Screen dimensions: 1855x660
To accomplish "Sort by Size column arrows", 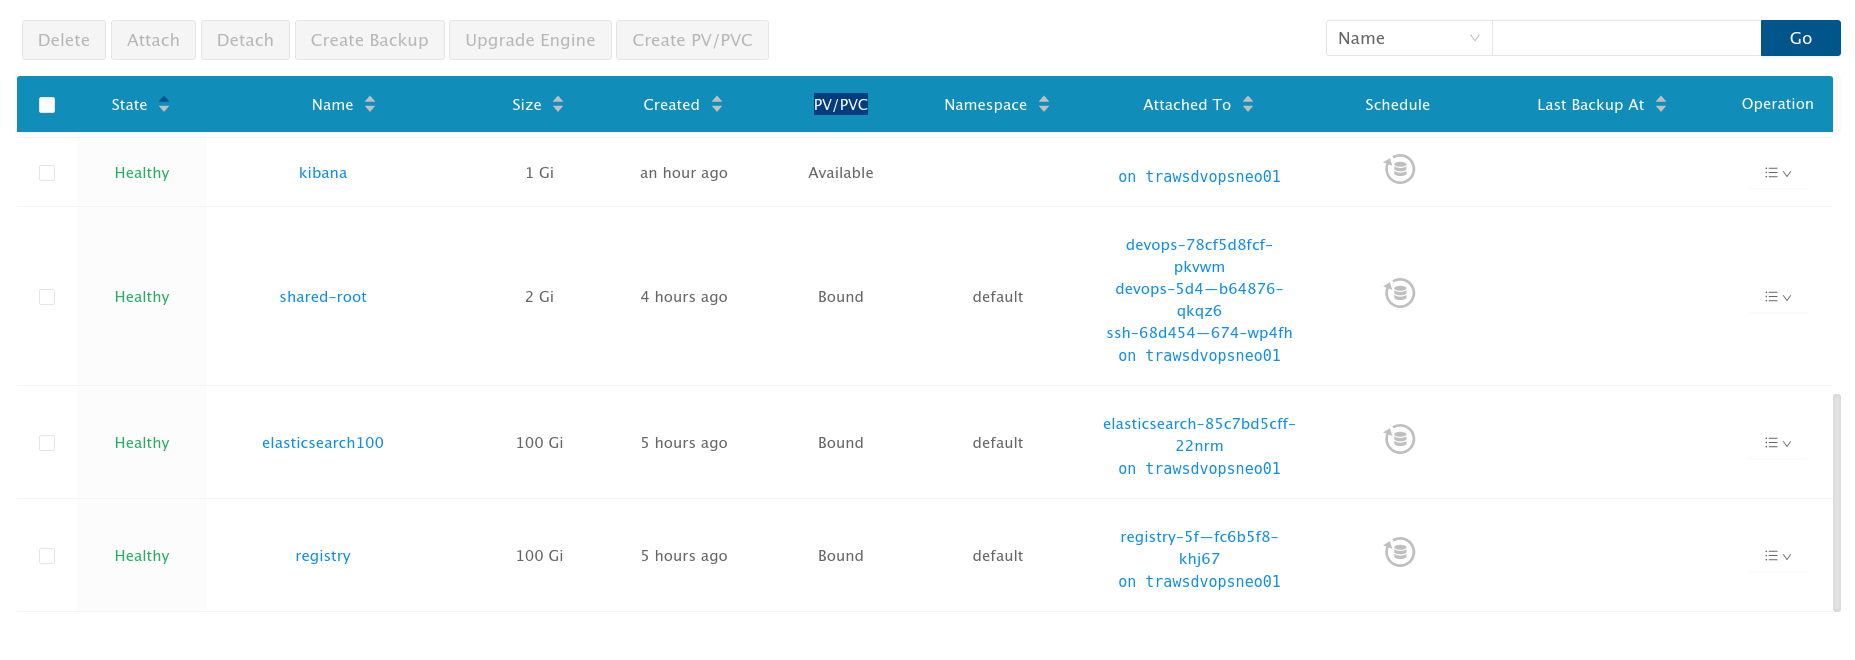I will 558,104.
